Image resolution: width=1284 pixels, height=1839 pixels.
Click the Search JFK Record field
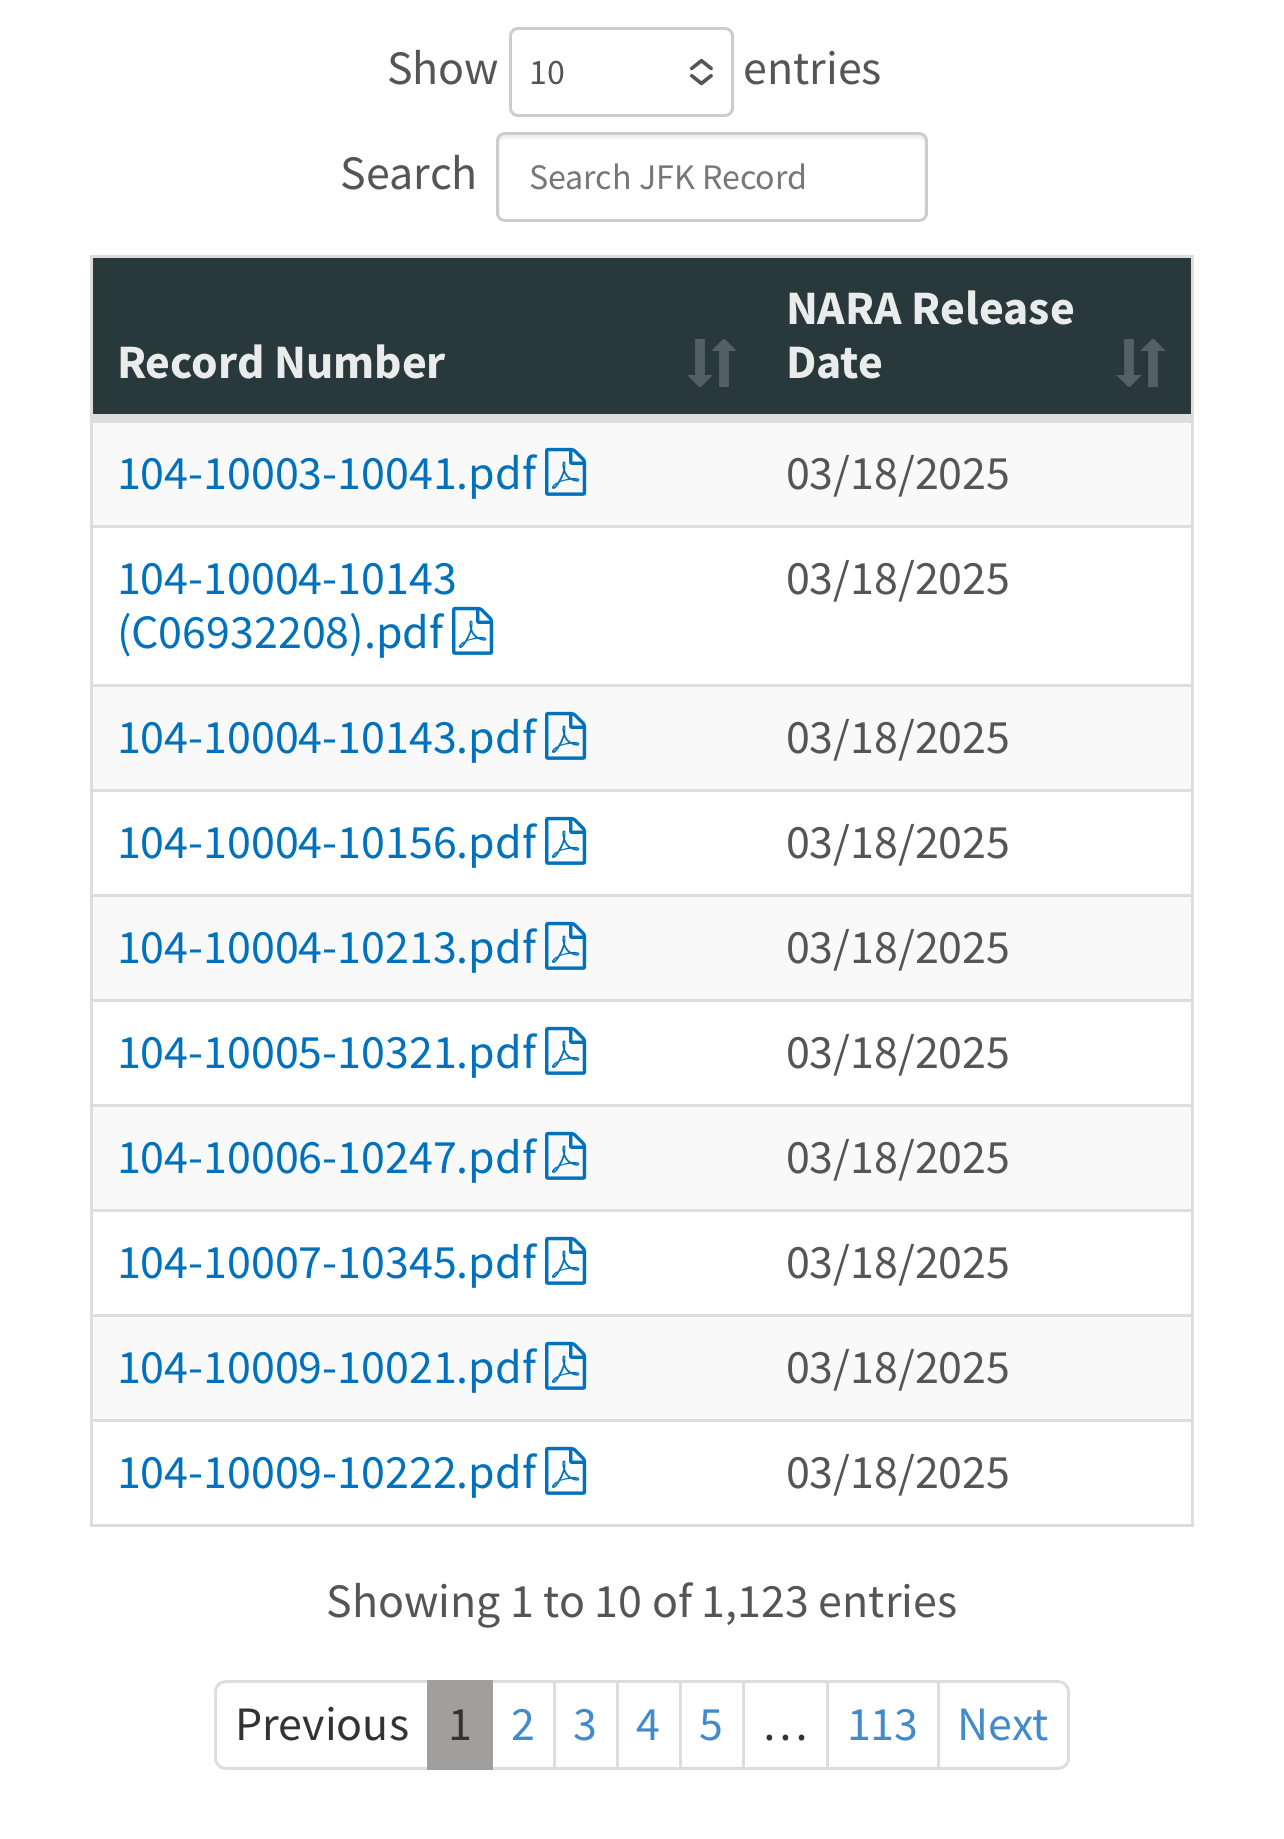click(x=711, y=177)
